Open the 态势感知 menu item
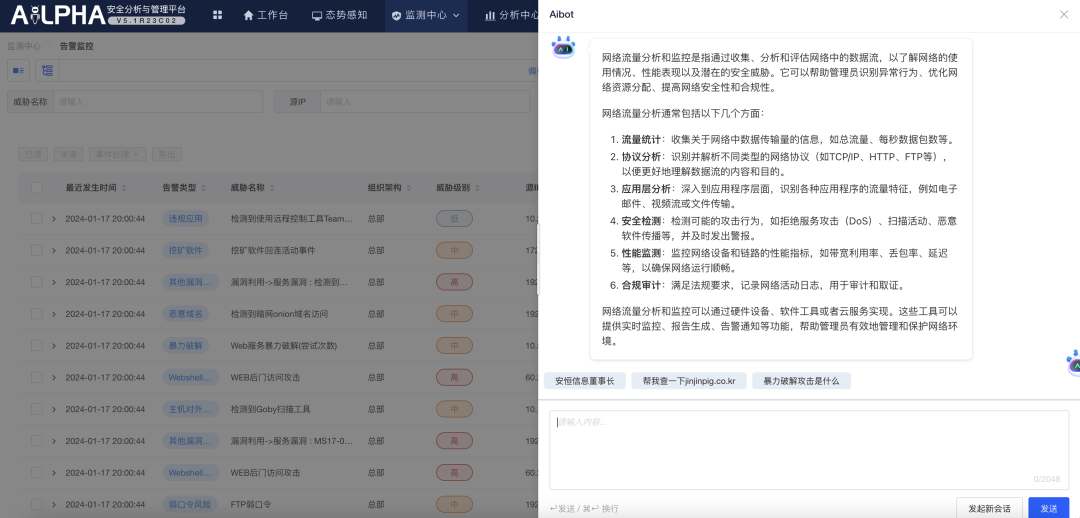Viewport: 1080px width, 518px height. [x=339, y=16]
